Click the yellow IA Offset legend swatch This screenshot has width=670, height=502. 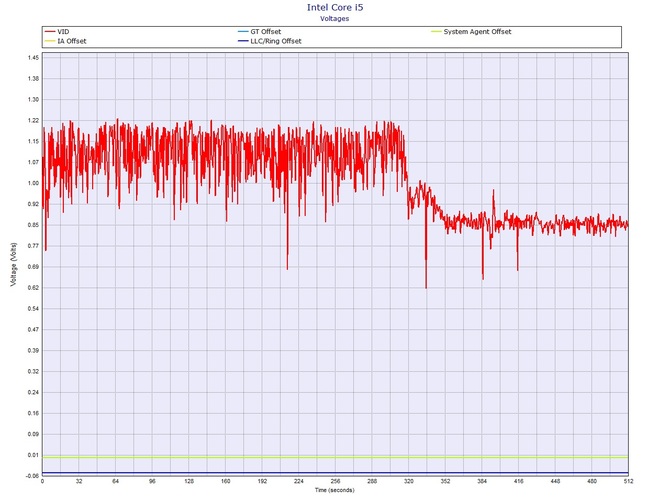(x=50, y=41)
